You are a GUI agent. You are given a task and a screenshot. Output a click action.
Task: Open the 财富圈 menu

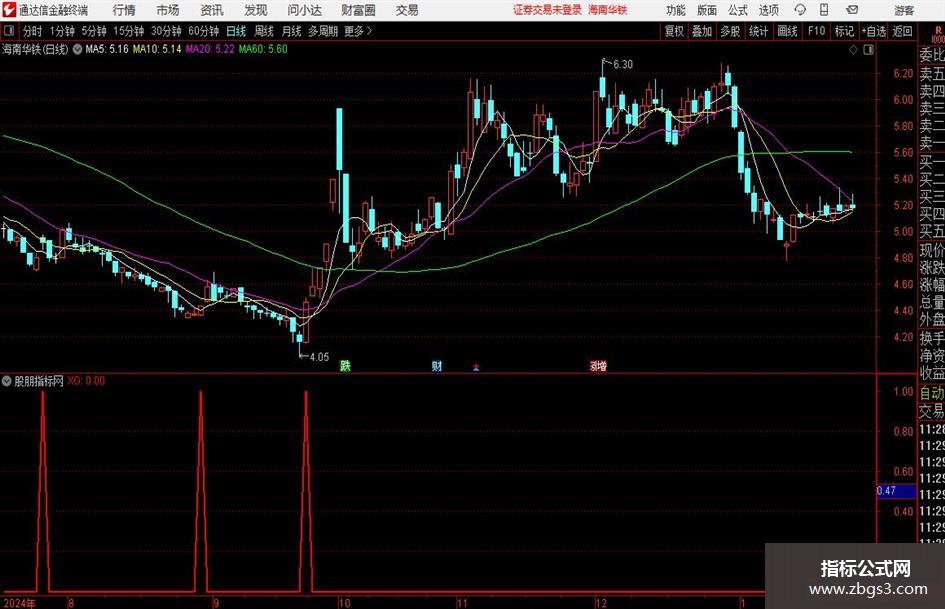coord(358,10)
